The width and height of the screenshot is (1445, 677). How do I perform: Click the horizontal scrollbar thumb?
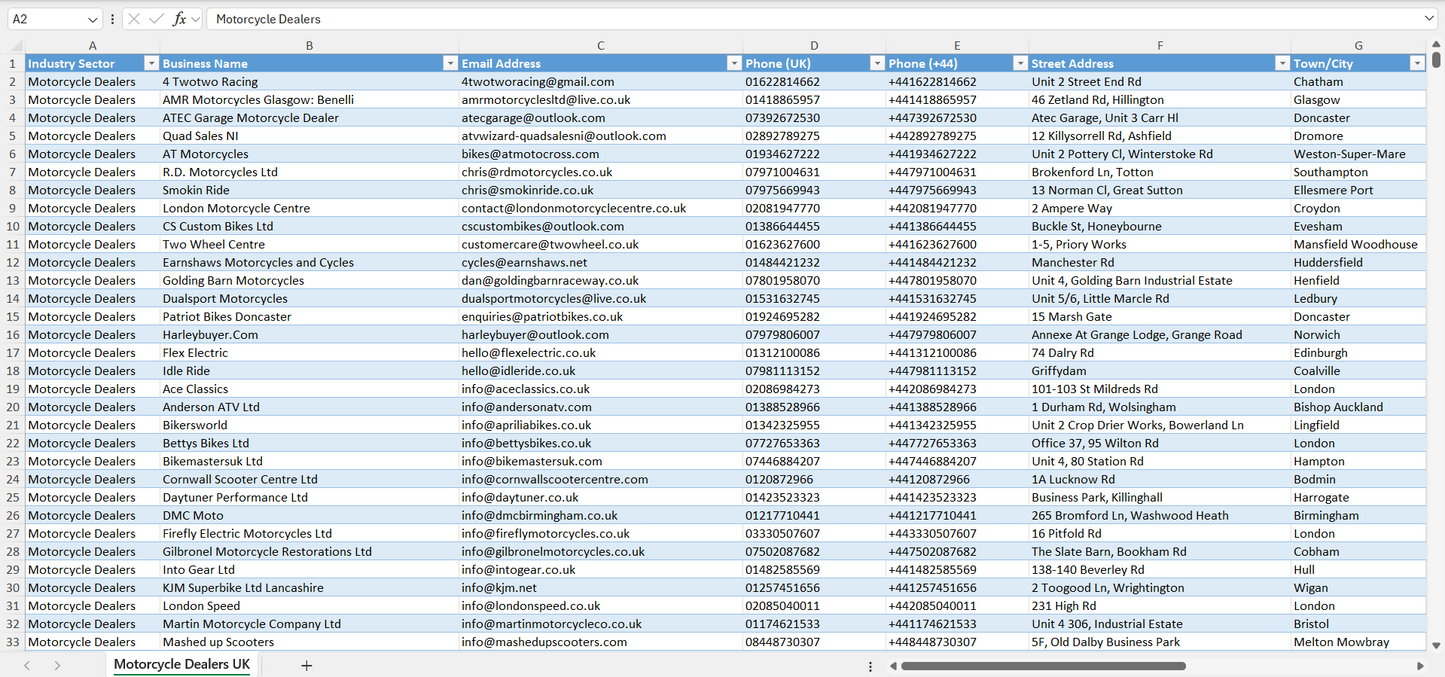(1043, 665)
